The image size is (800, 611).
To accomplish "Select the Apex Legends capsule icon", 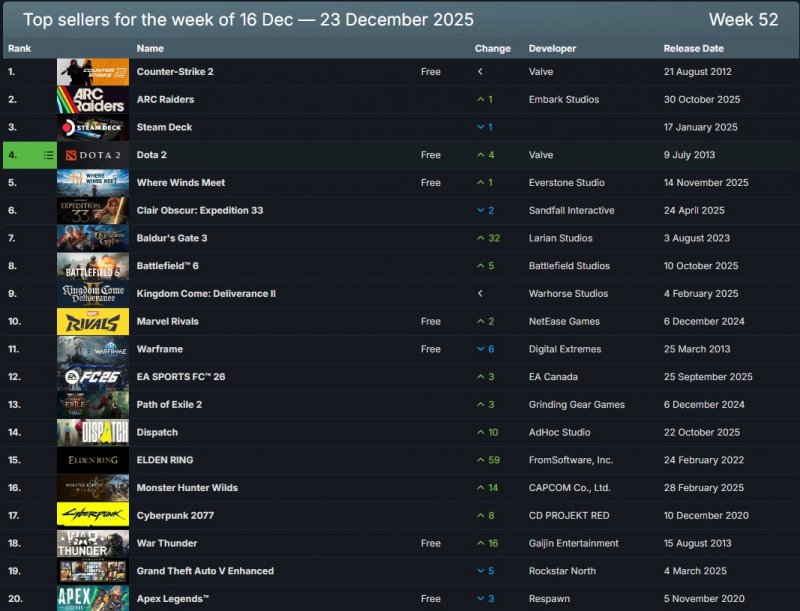I will click(93, 599).
